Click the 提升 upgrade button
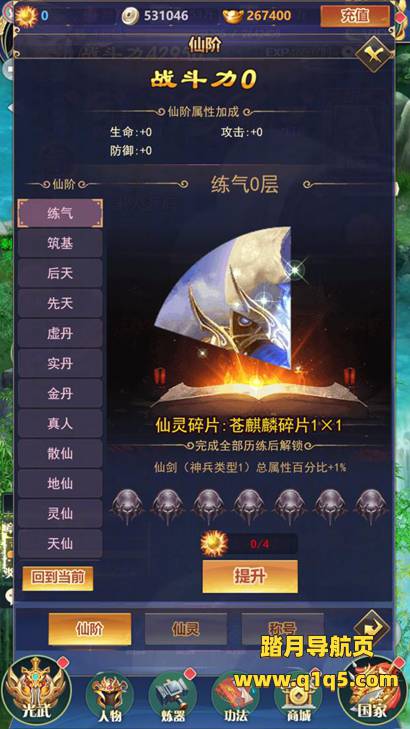The height and width of the screenshot is (729, 410). coord(250,576)
